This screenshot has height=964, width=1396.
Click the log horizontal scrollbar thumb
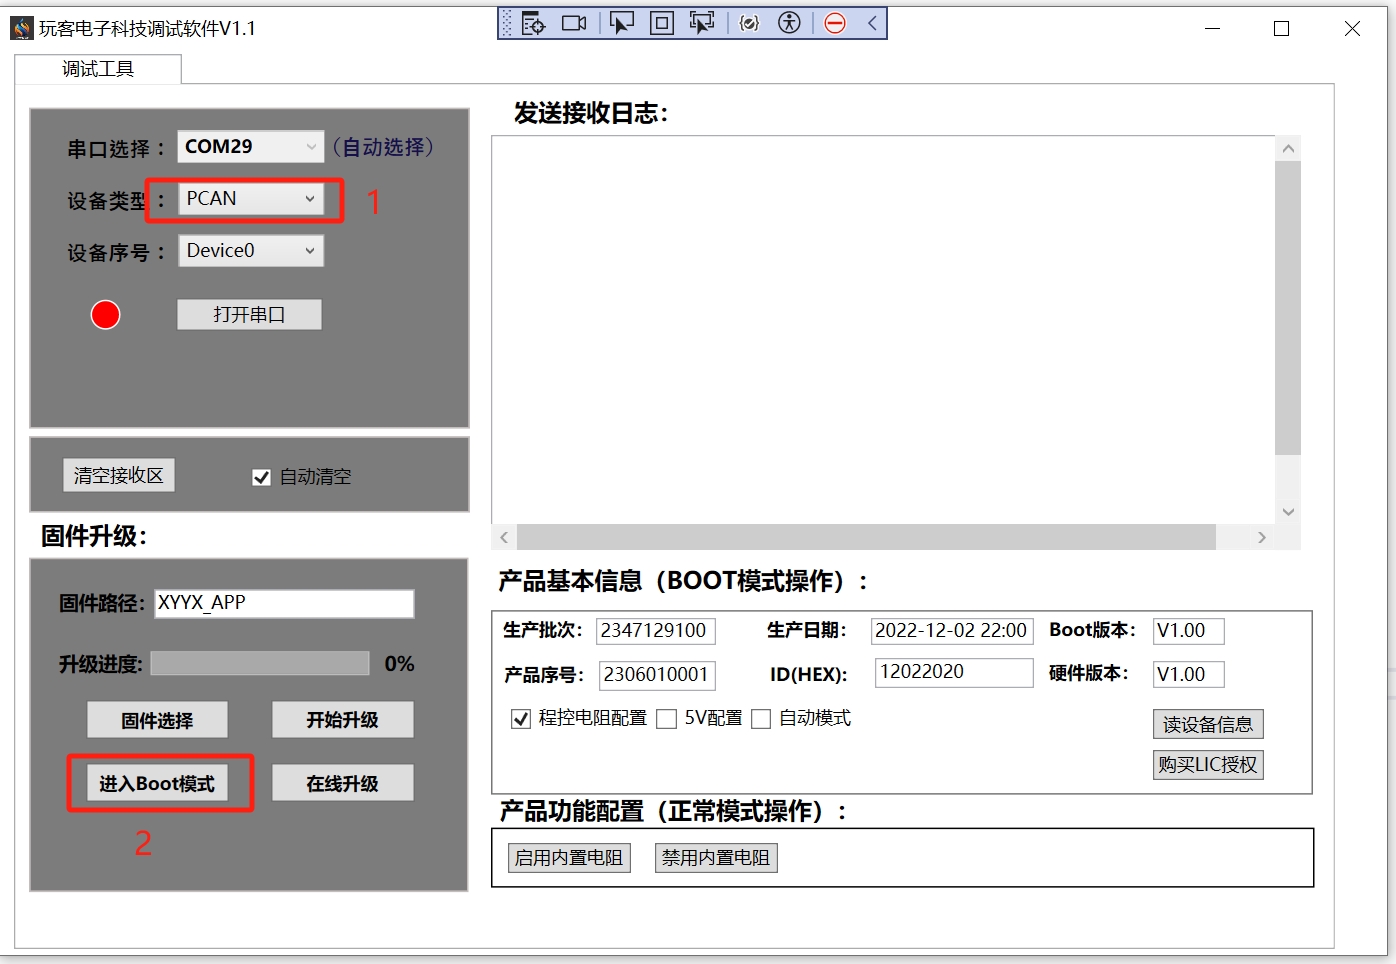click(866, 538)
